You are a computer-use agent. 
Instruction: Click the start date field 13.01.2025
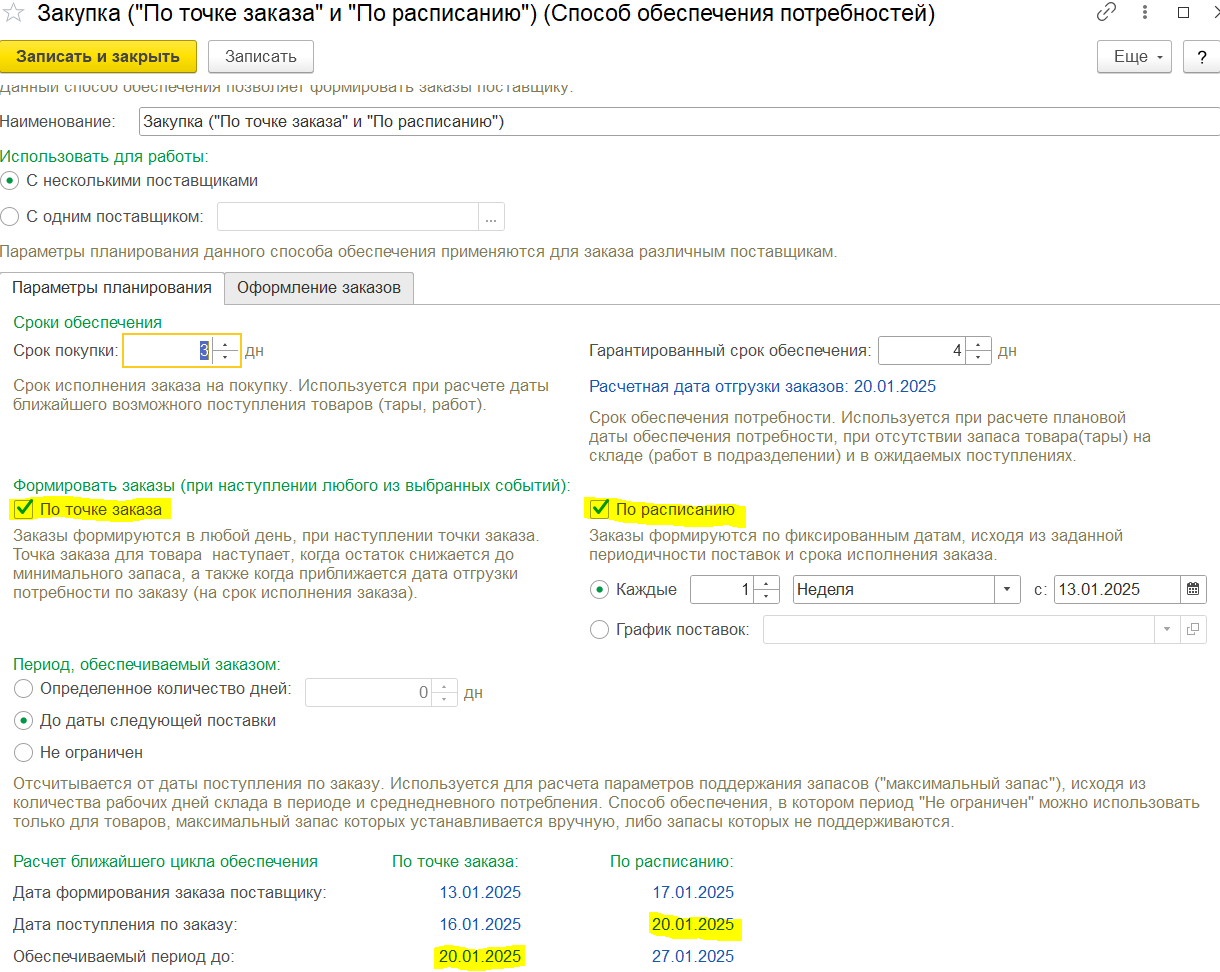point(1118,589)
